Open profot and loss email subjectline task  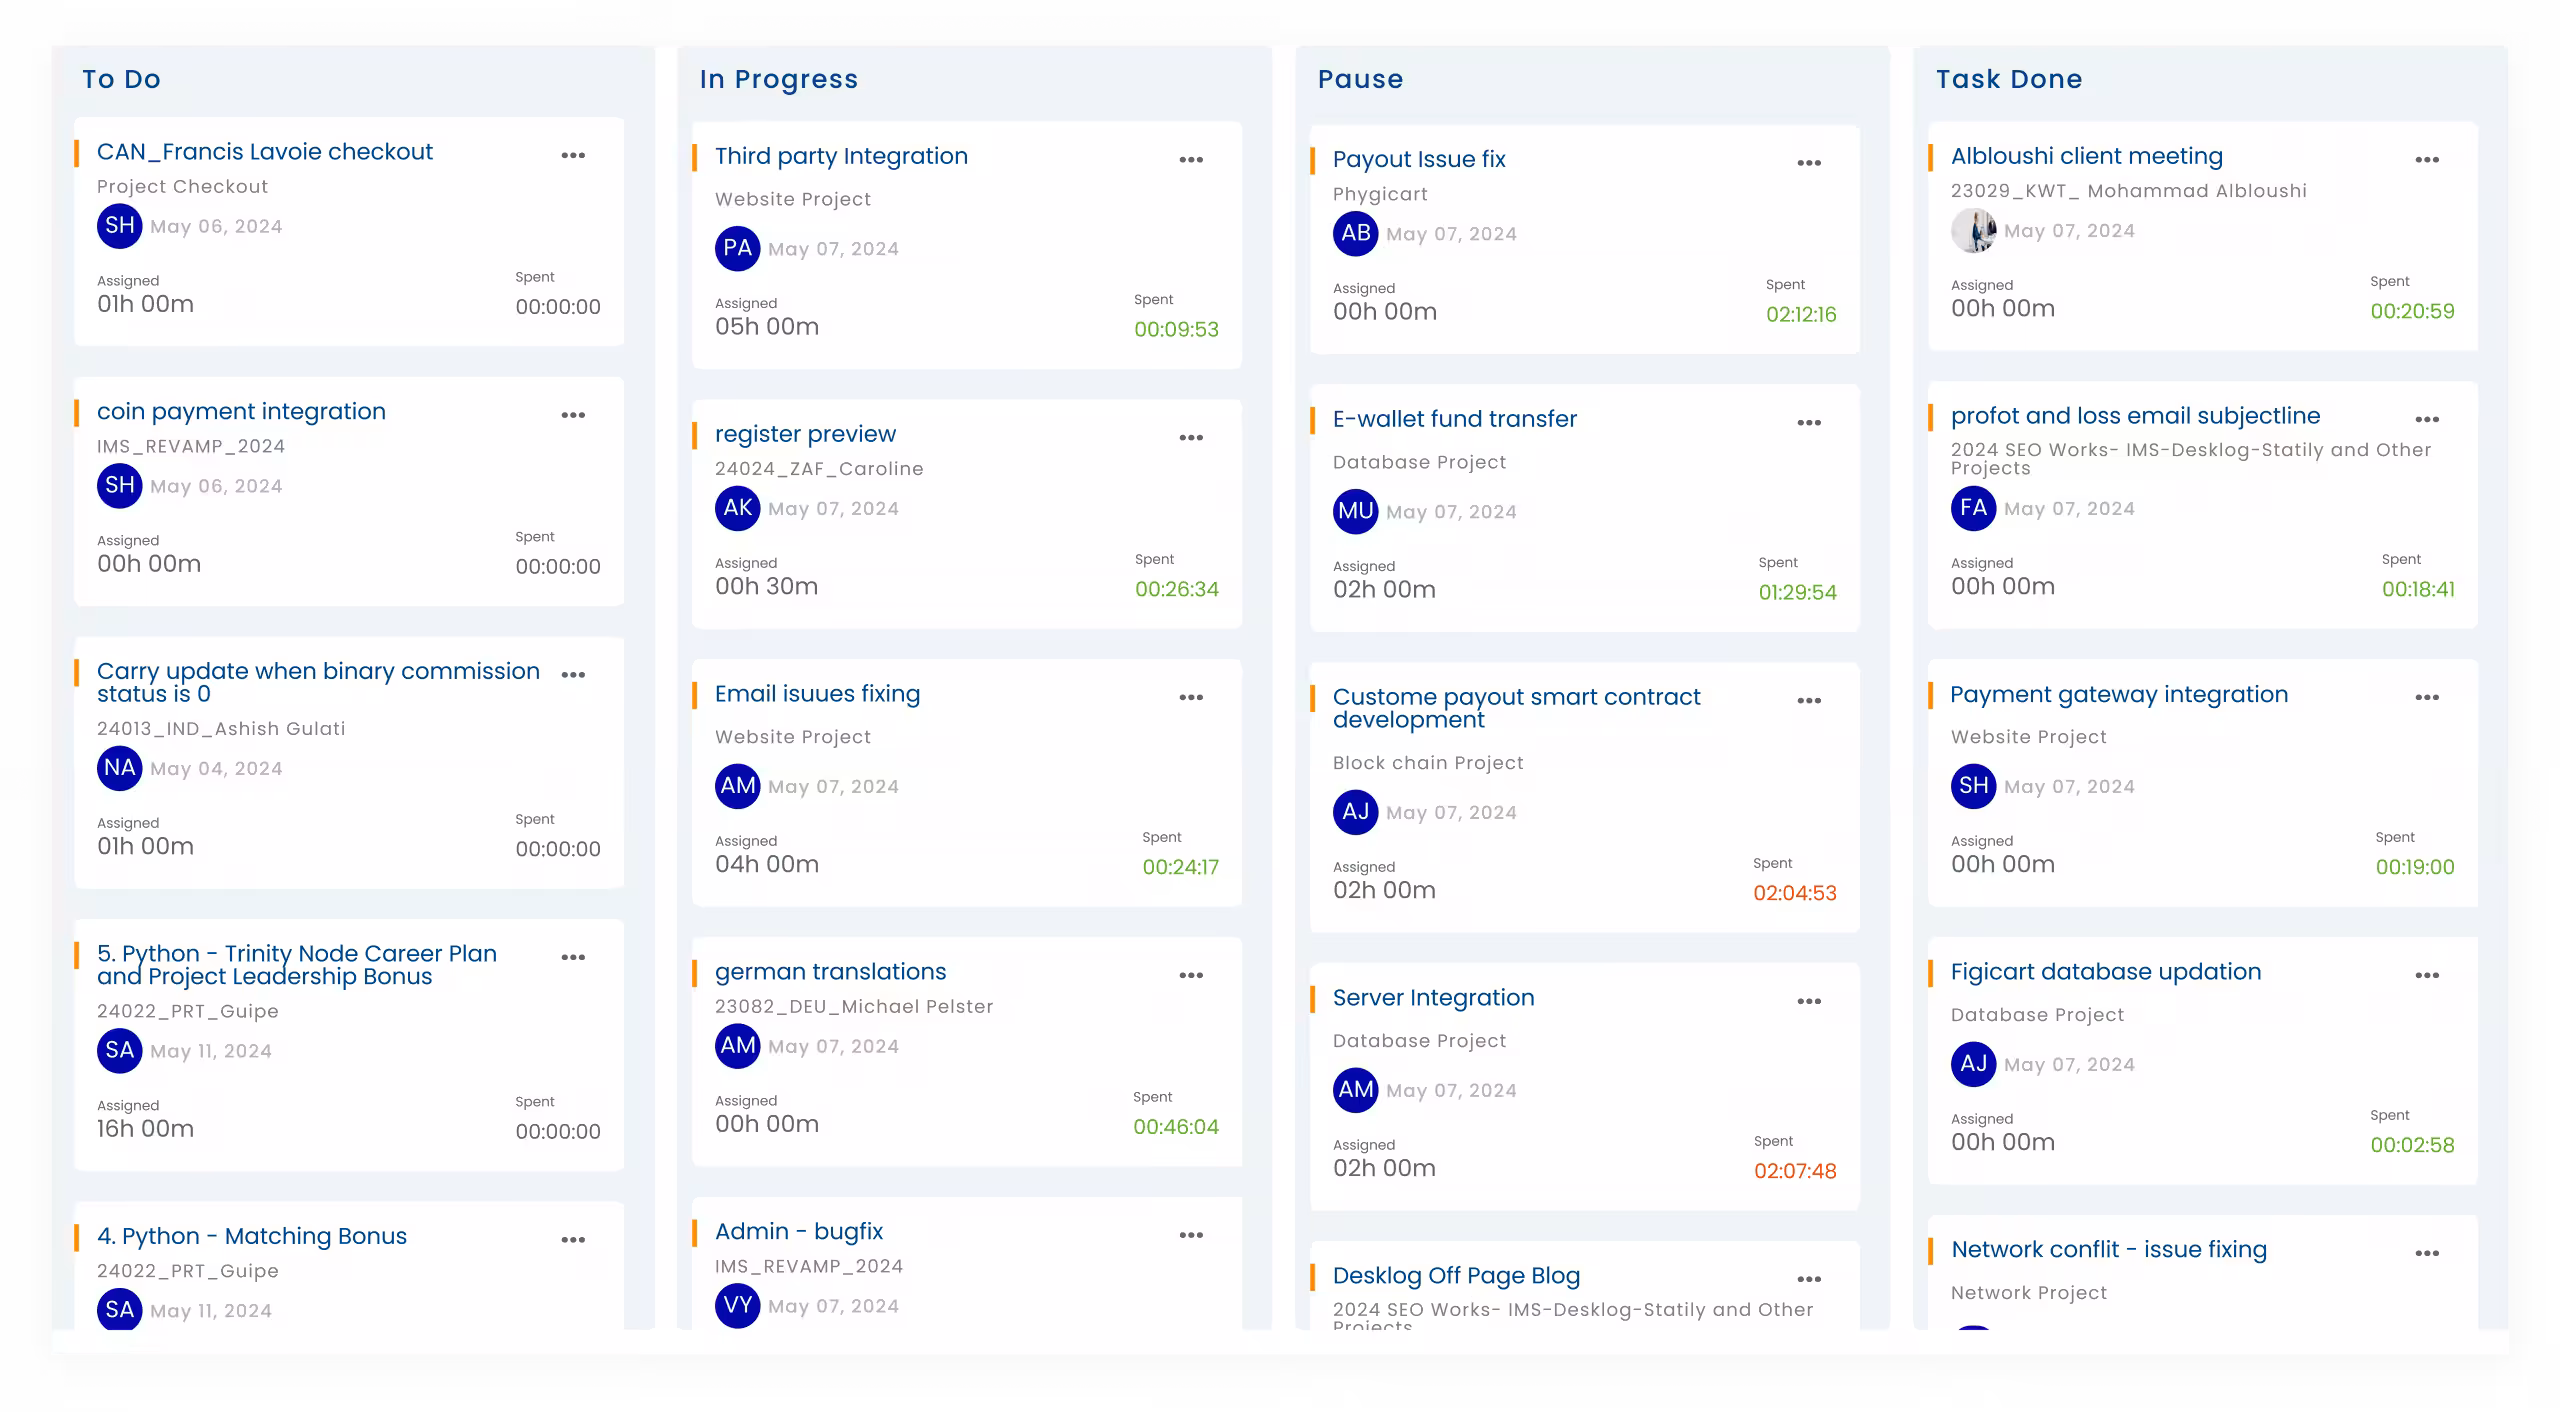point(2135,416)
